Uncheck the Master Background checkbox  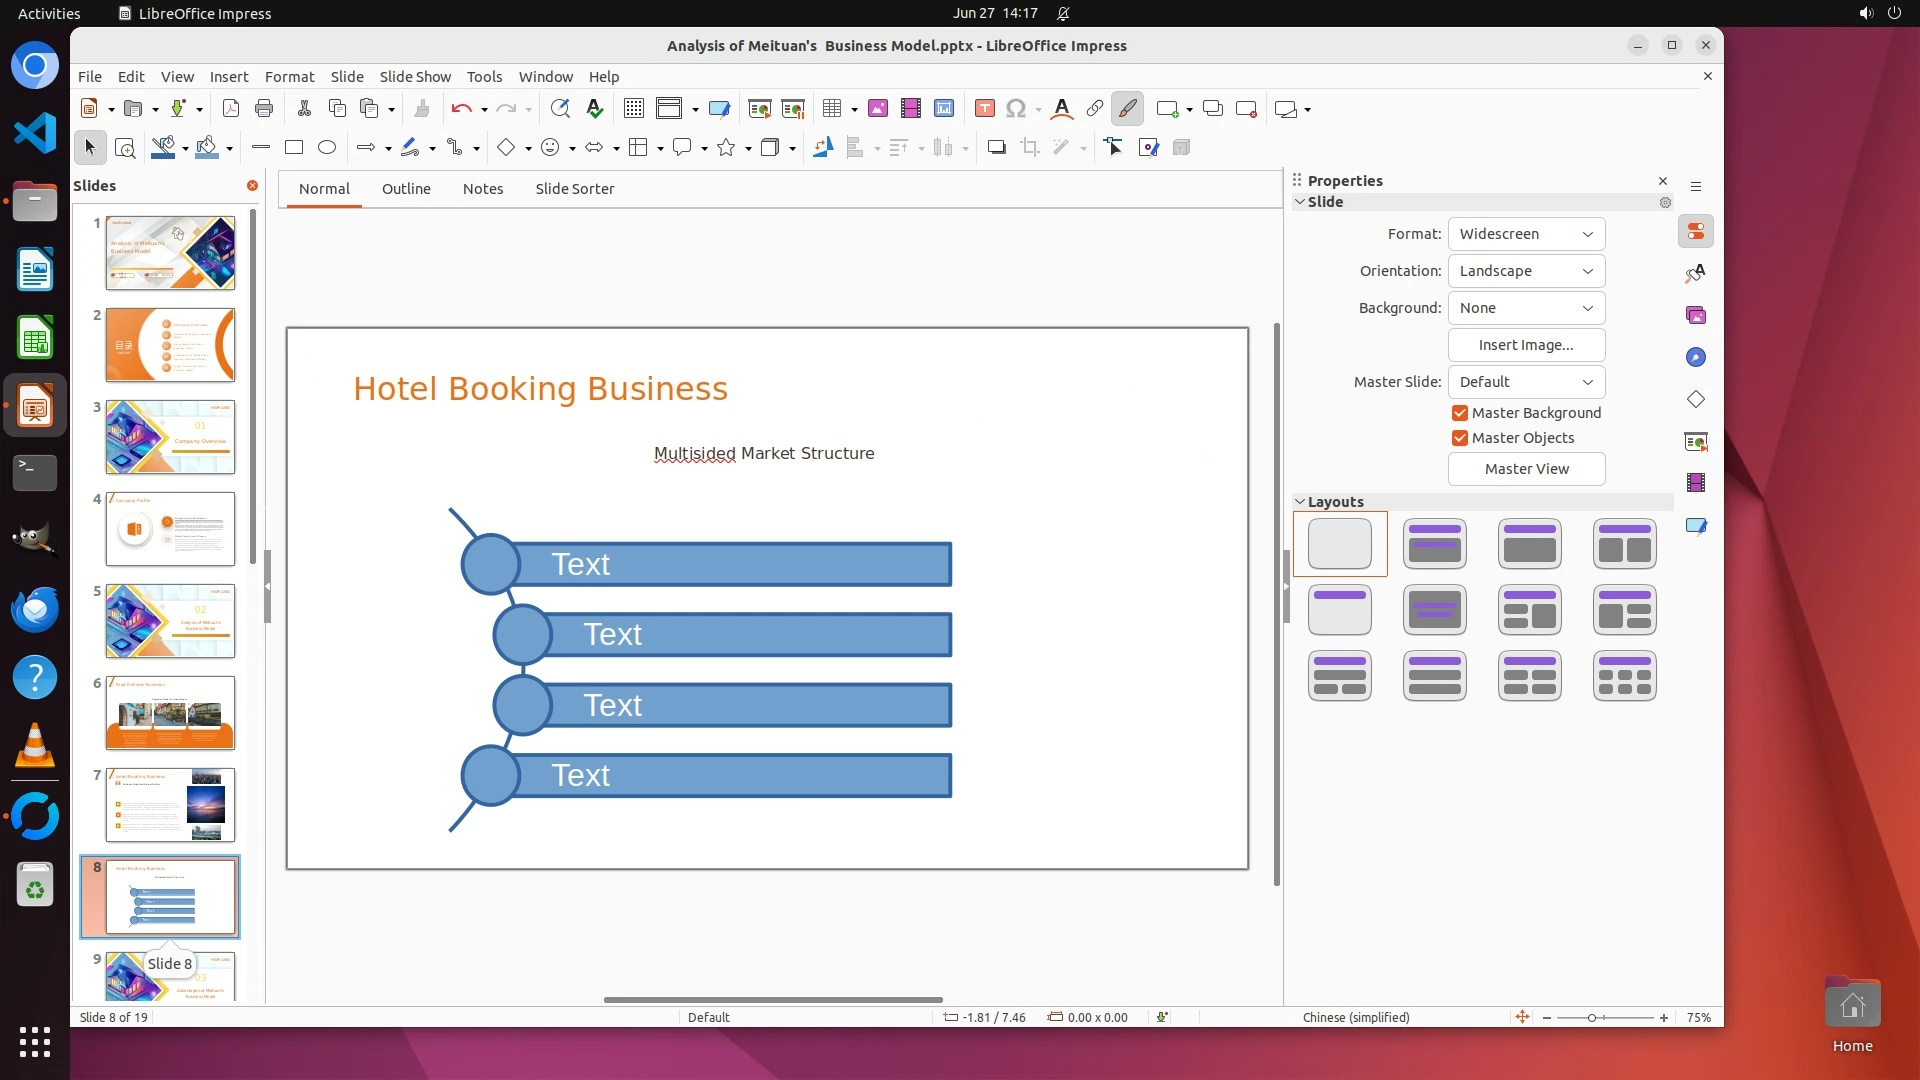pyautogui.click(x=1460, y=413)
